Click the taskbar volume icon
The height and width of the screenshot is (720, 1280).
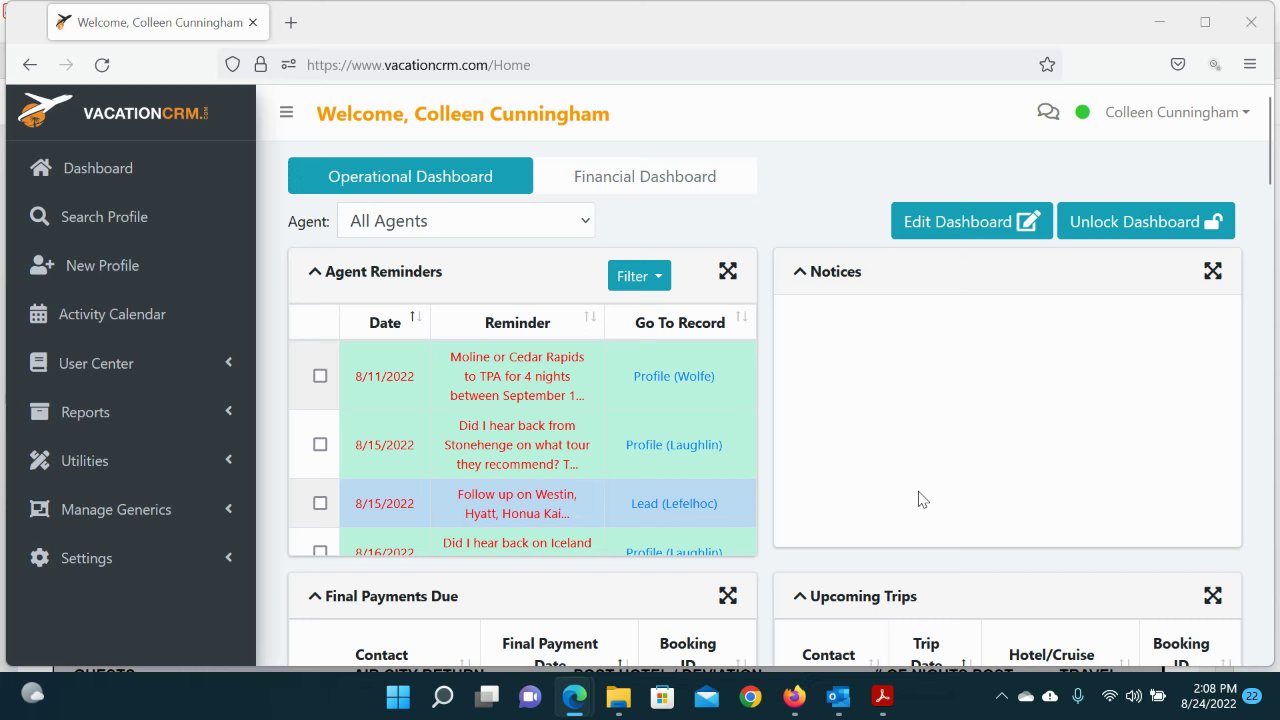coord(1133,696)
